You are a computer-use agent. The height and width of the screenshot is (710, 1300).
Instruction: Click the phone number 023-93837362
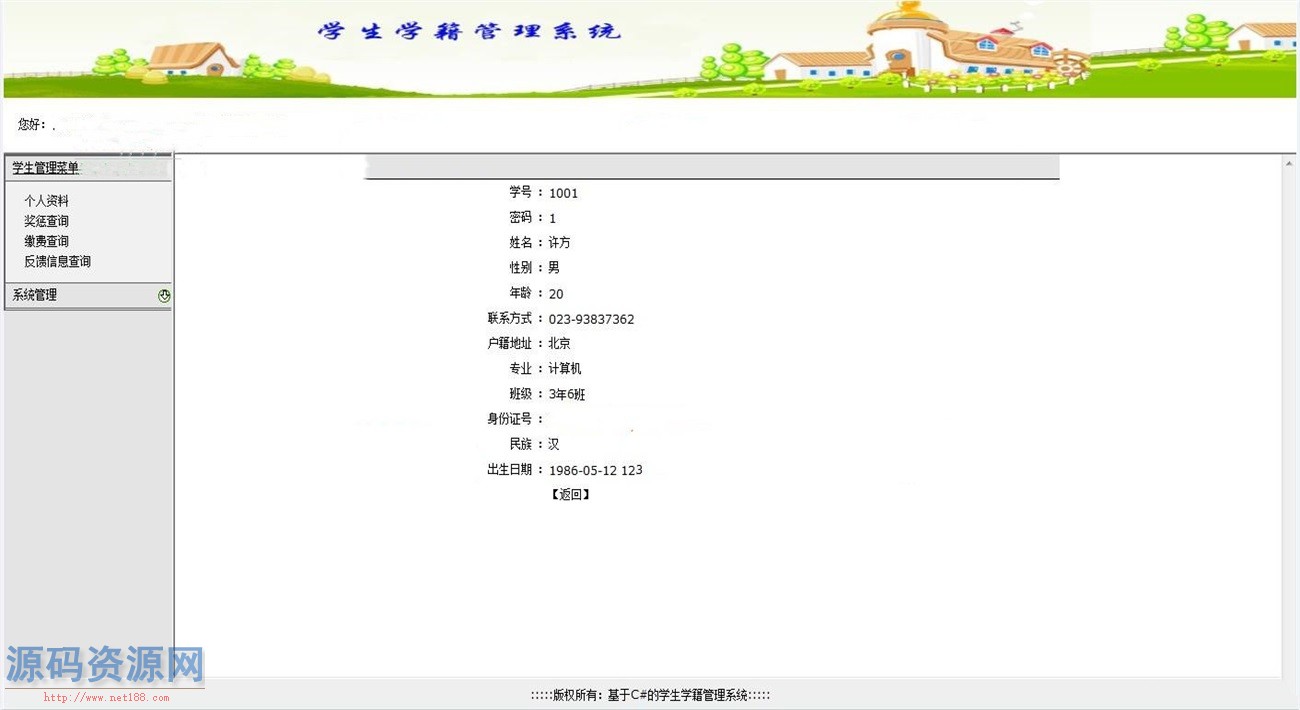(591, 319)
